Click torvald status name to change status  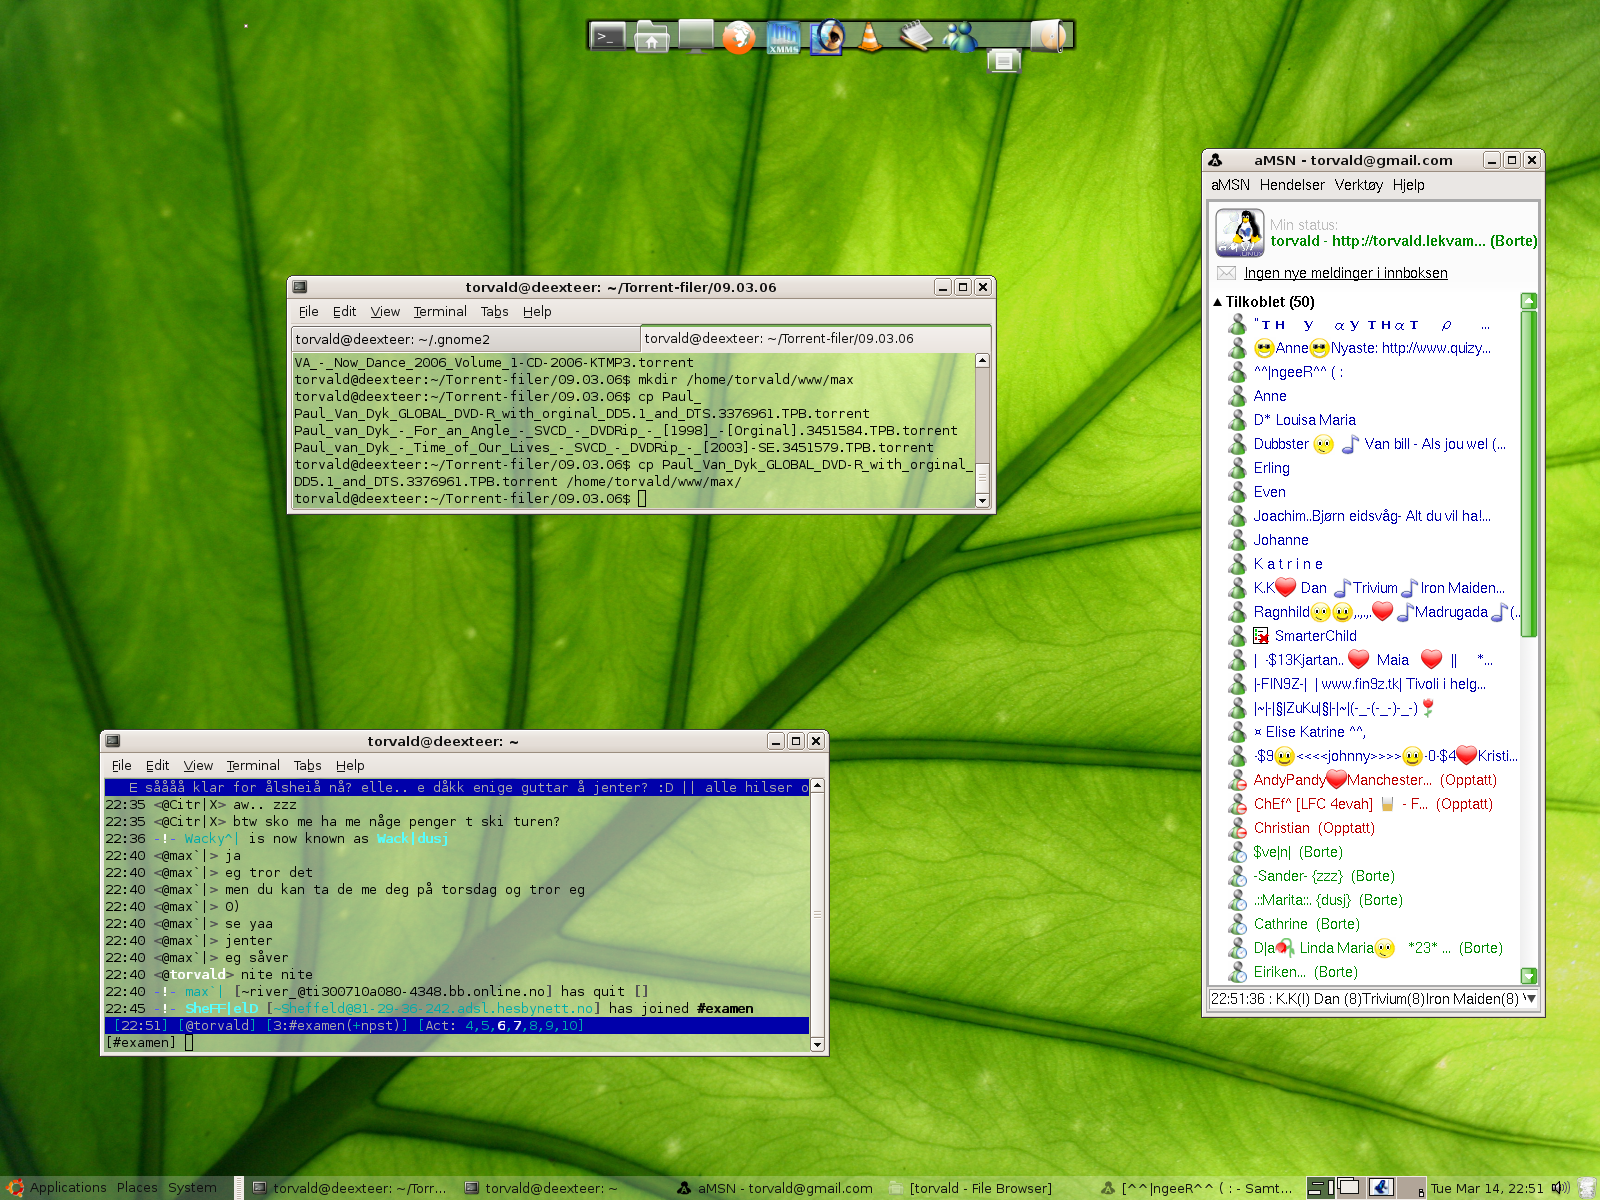coord(1295,241)
